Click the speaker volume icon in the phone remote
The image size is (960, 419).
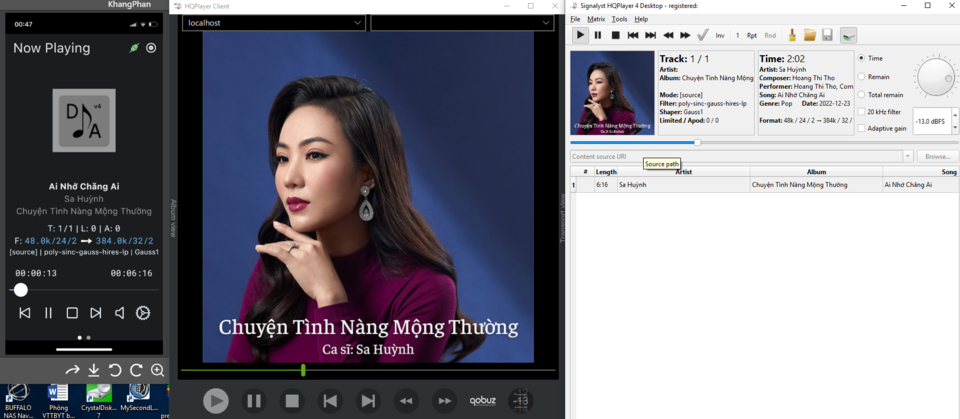(119, 313)
